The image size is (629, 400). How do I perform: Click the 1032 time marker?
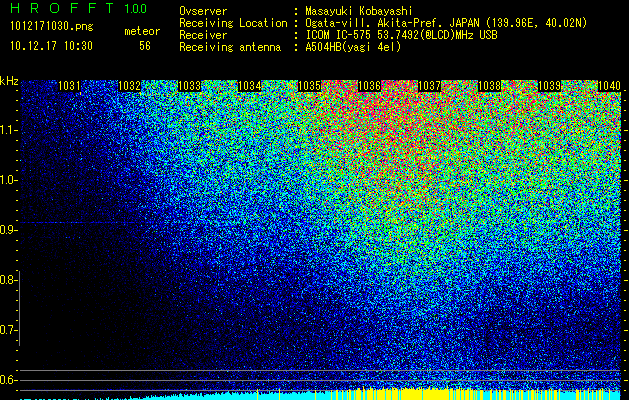(129, 86)
